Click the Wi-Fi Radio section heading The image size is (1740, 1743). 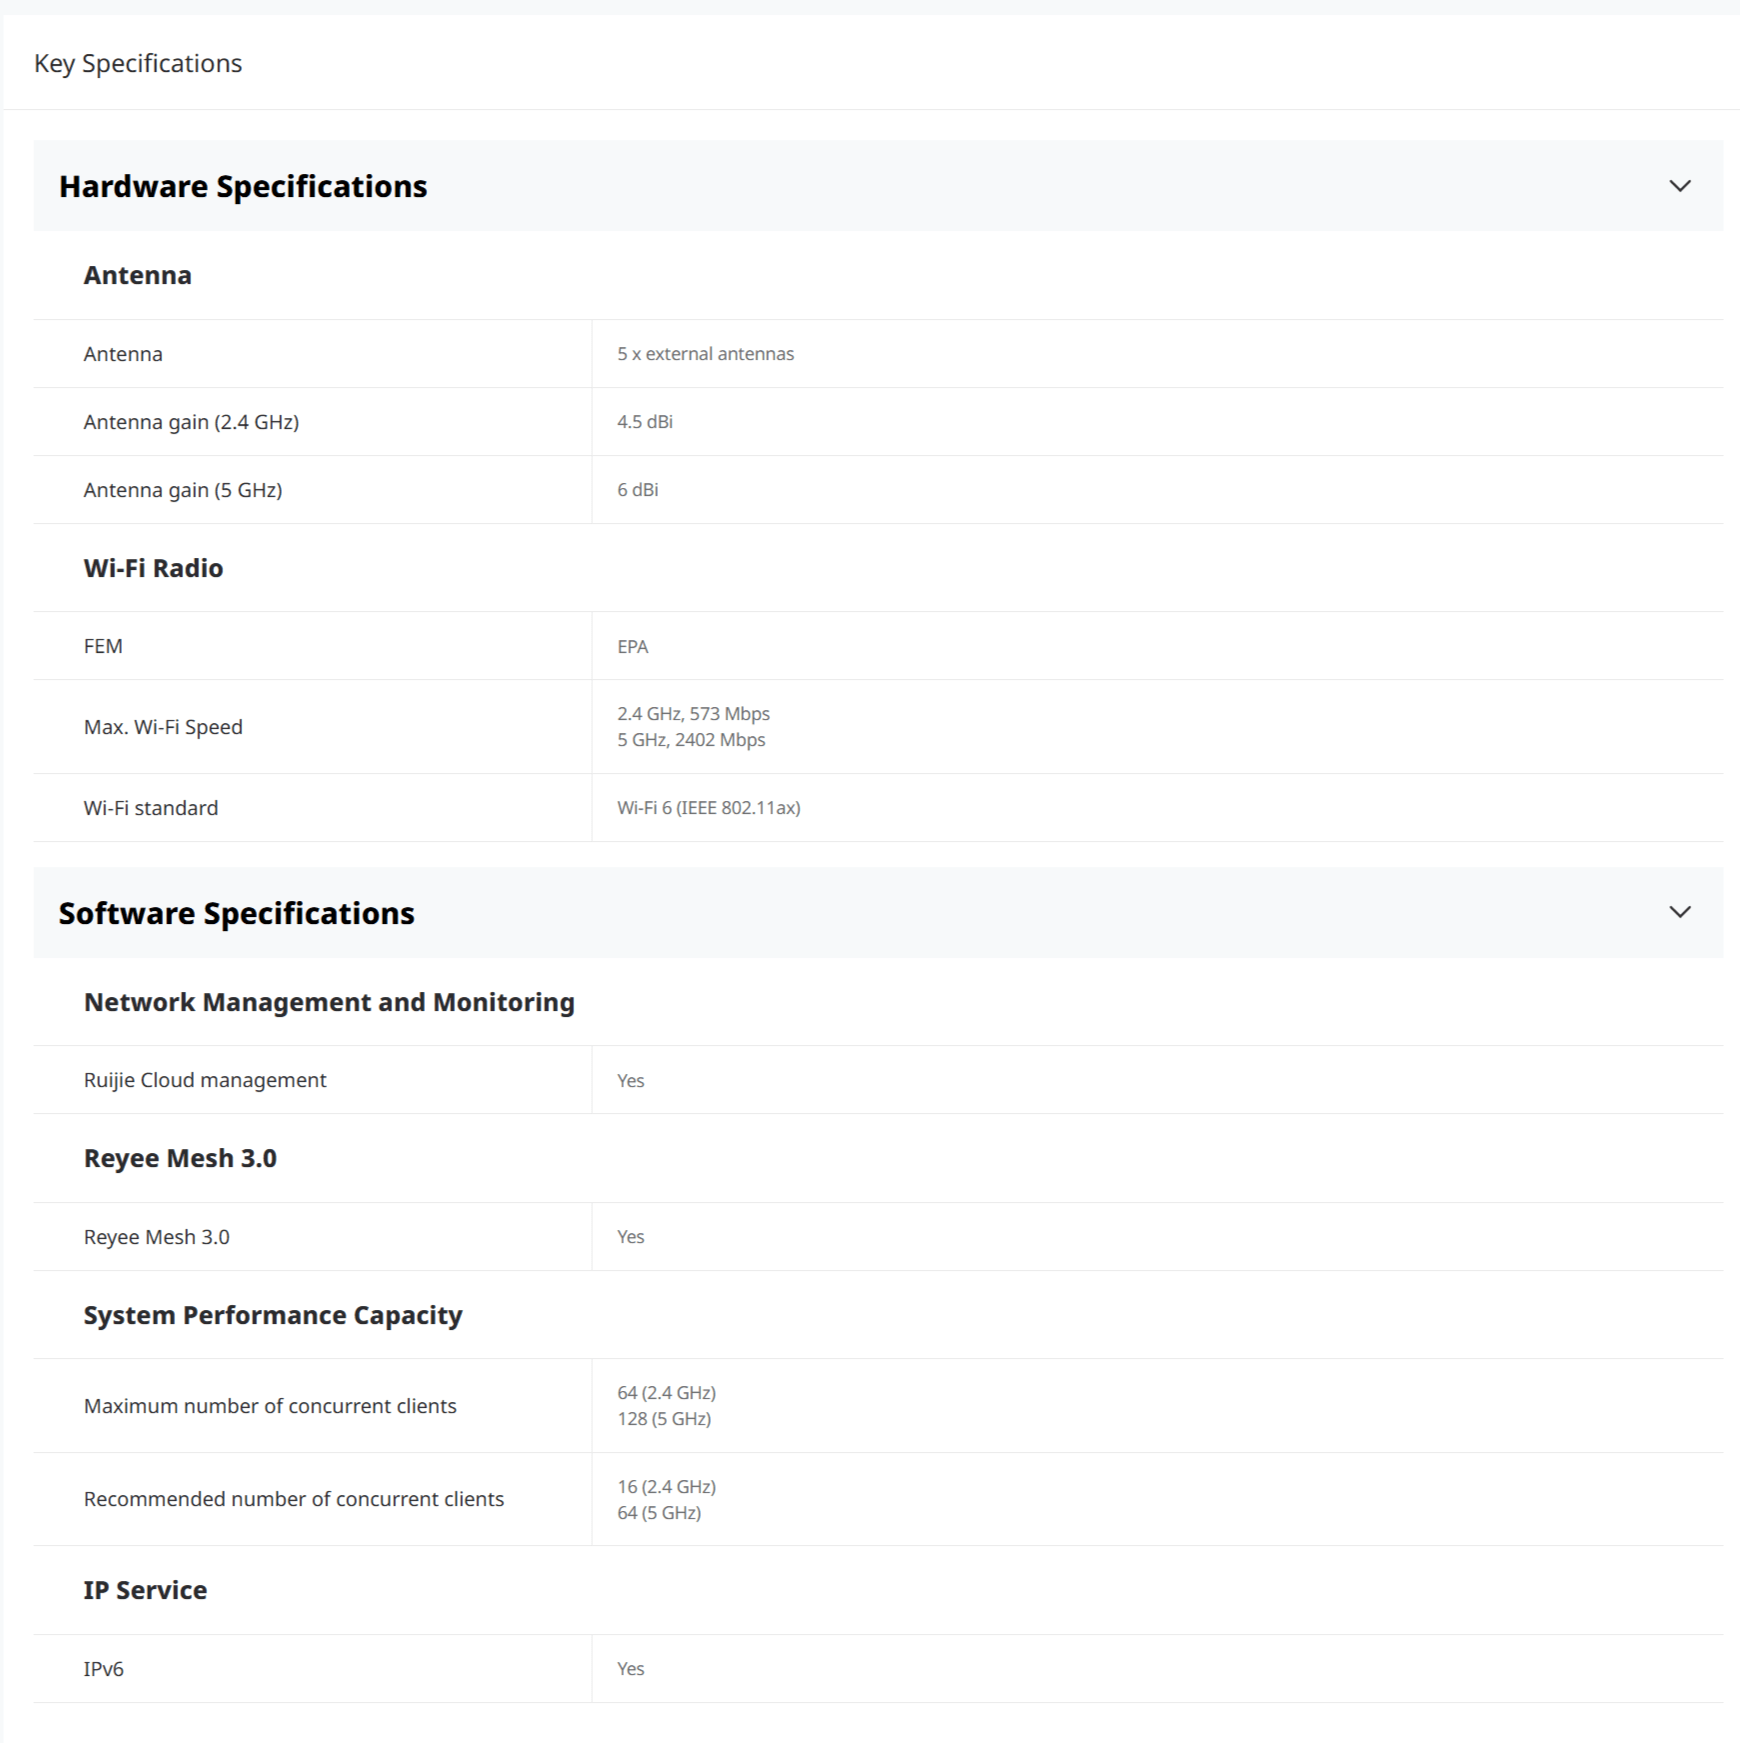154,568
